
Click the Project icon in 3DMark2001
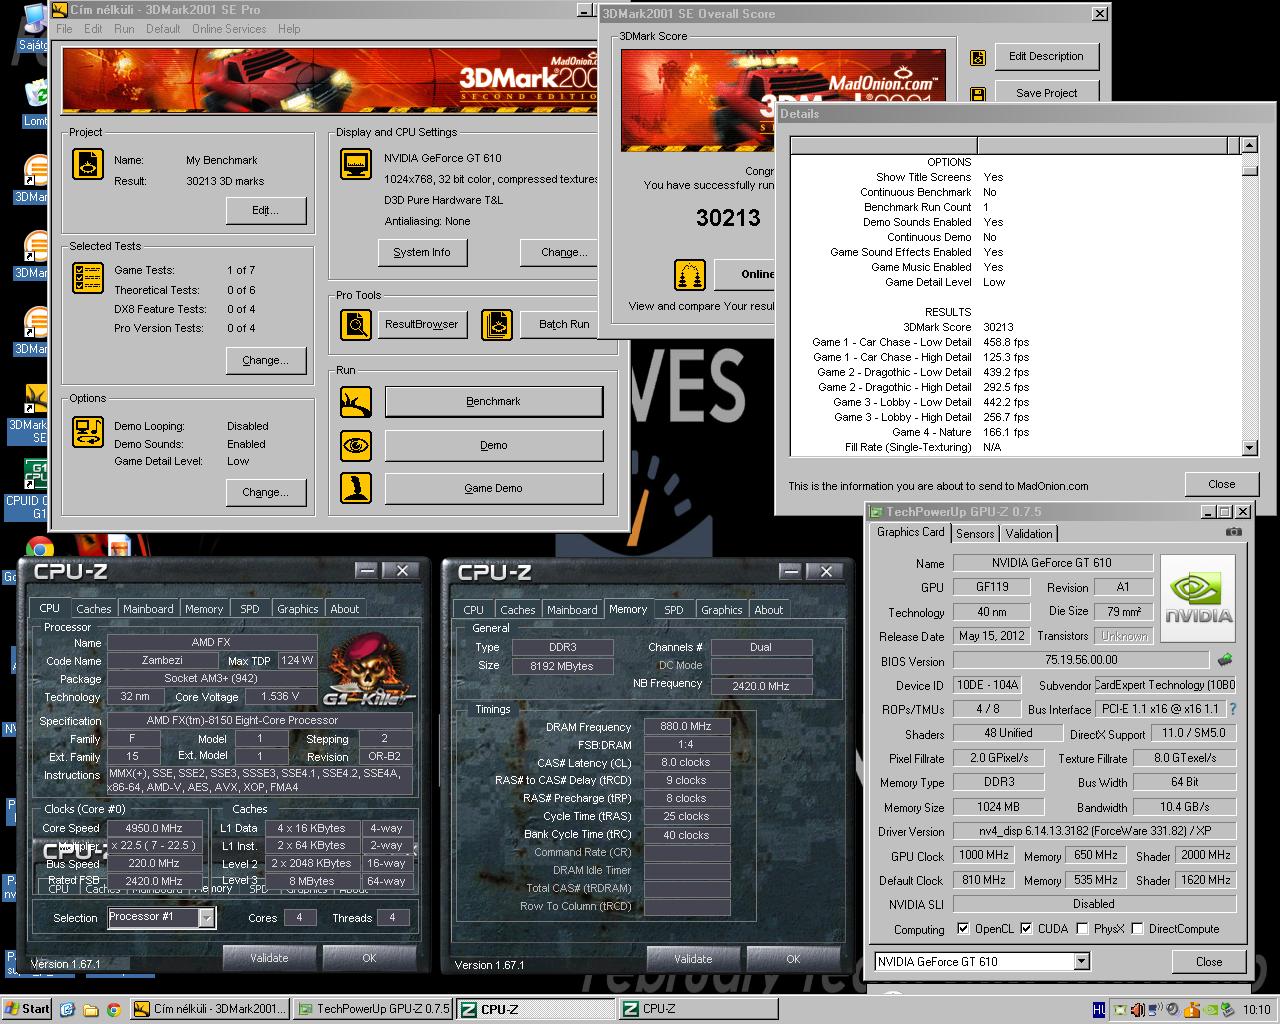point(88,164)
